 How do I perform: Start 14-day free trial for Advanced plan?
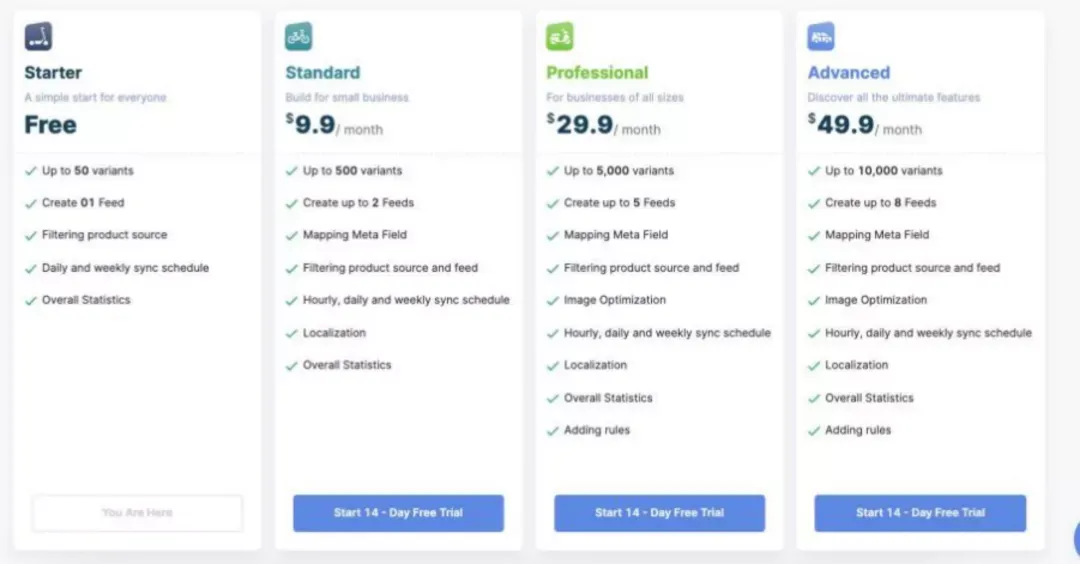(920, 513)
